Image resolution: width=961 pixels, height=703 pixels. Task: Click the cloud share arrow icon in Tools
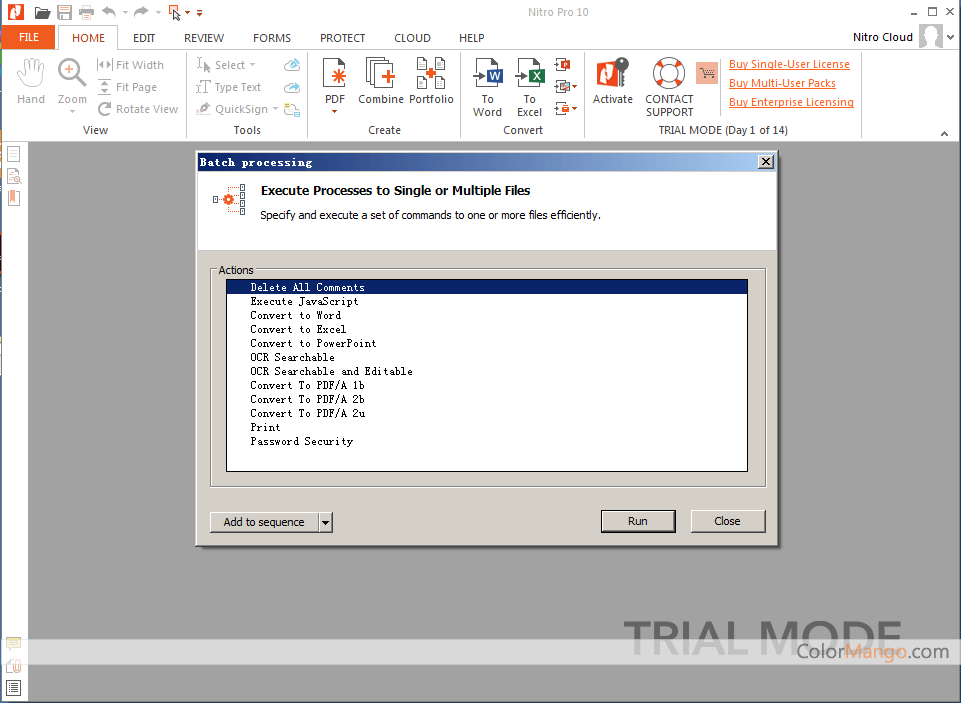click(x=292, y=87)
